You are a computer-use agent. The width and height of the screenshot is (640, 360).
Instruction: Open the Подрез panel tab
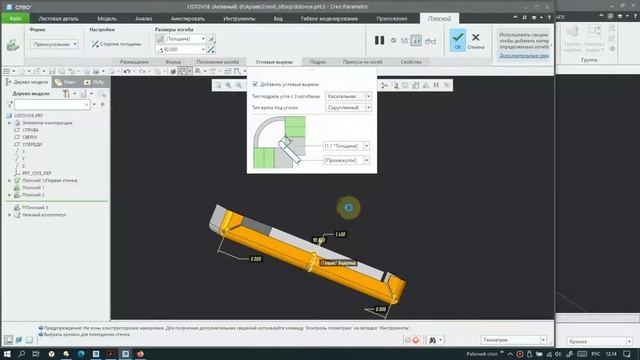tap(318, 62)
